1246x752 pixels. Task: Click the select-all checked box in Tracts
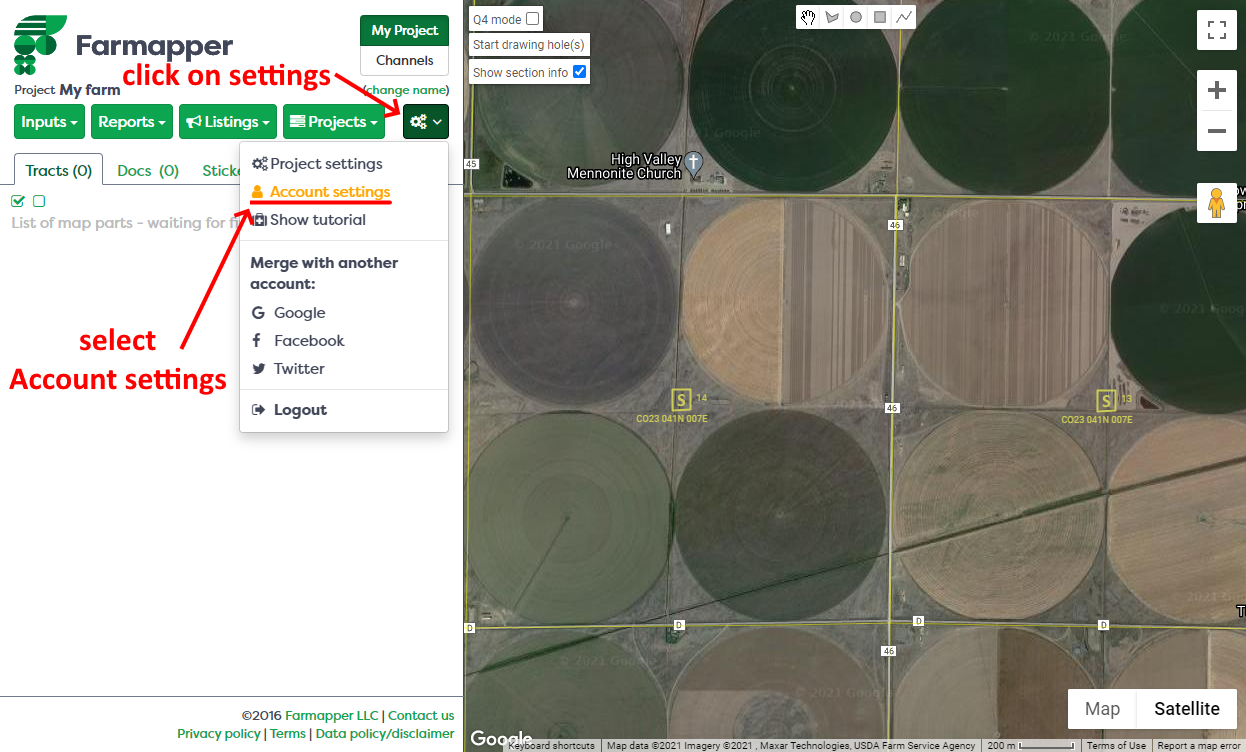18,201
